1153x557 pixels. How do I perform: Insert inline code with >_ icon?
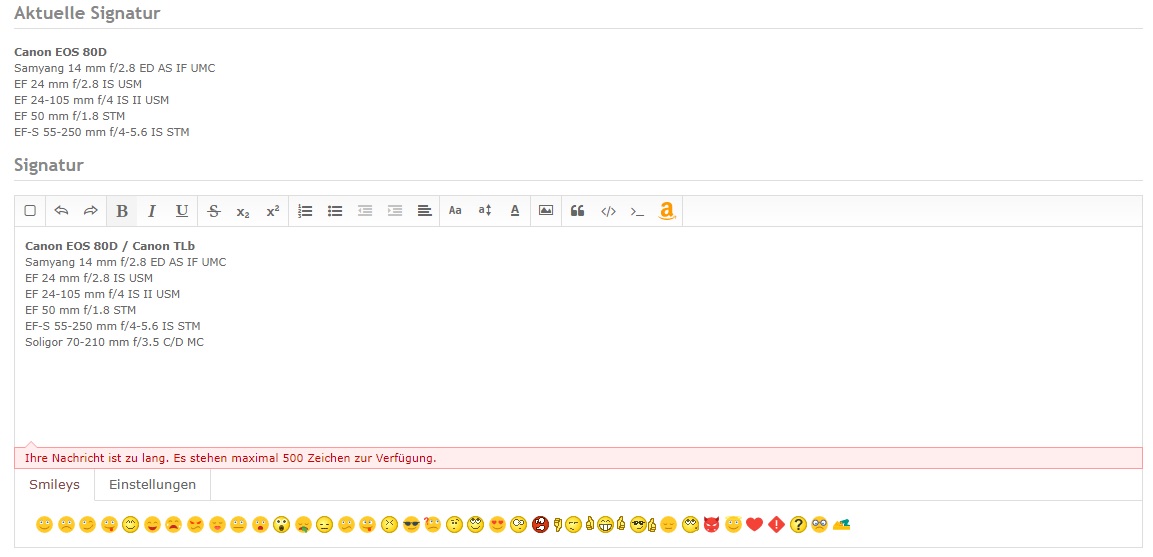[x=637, y=211]
